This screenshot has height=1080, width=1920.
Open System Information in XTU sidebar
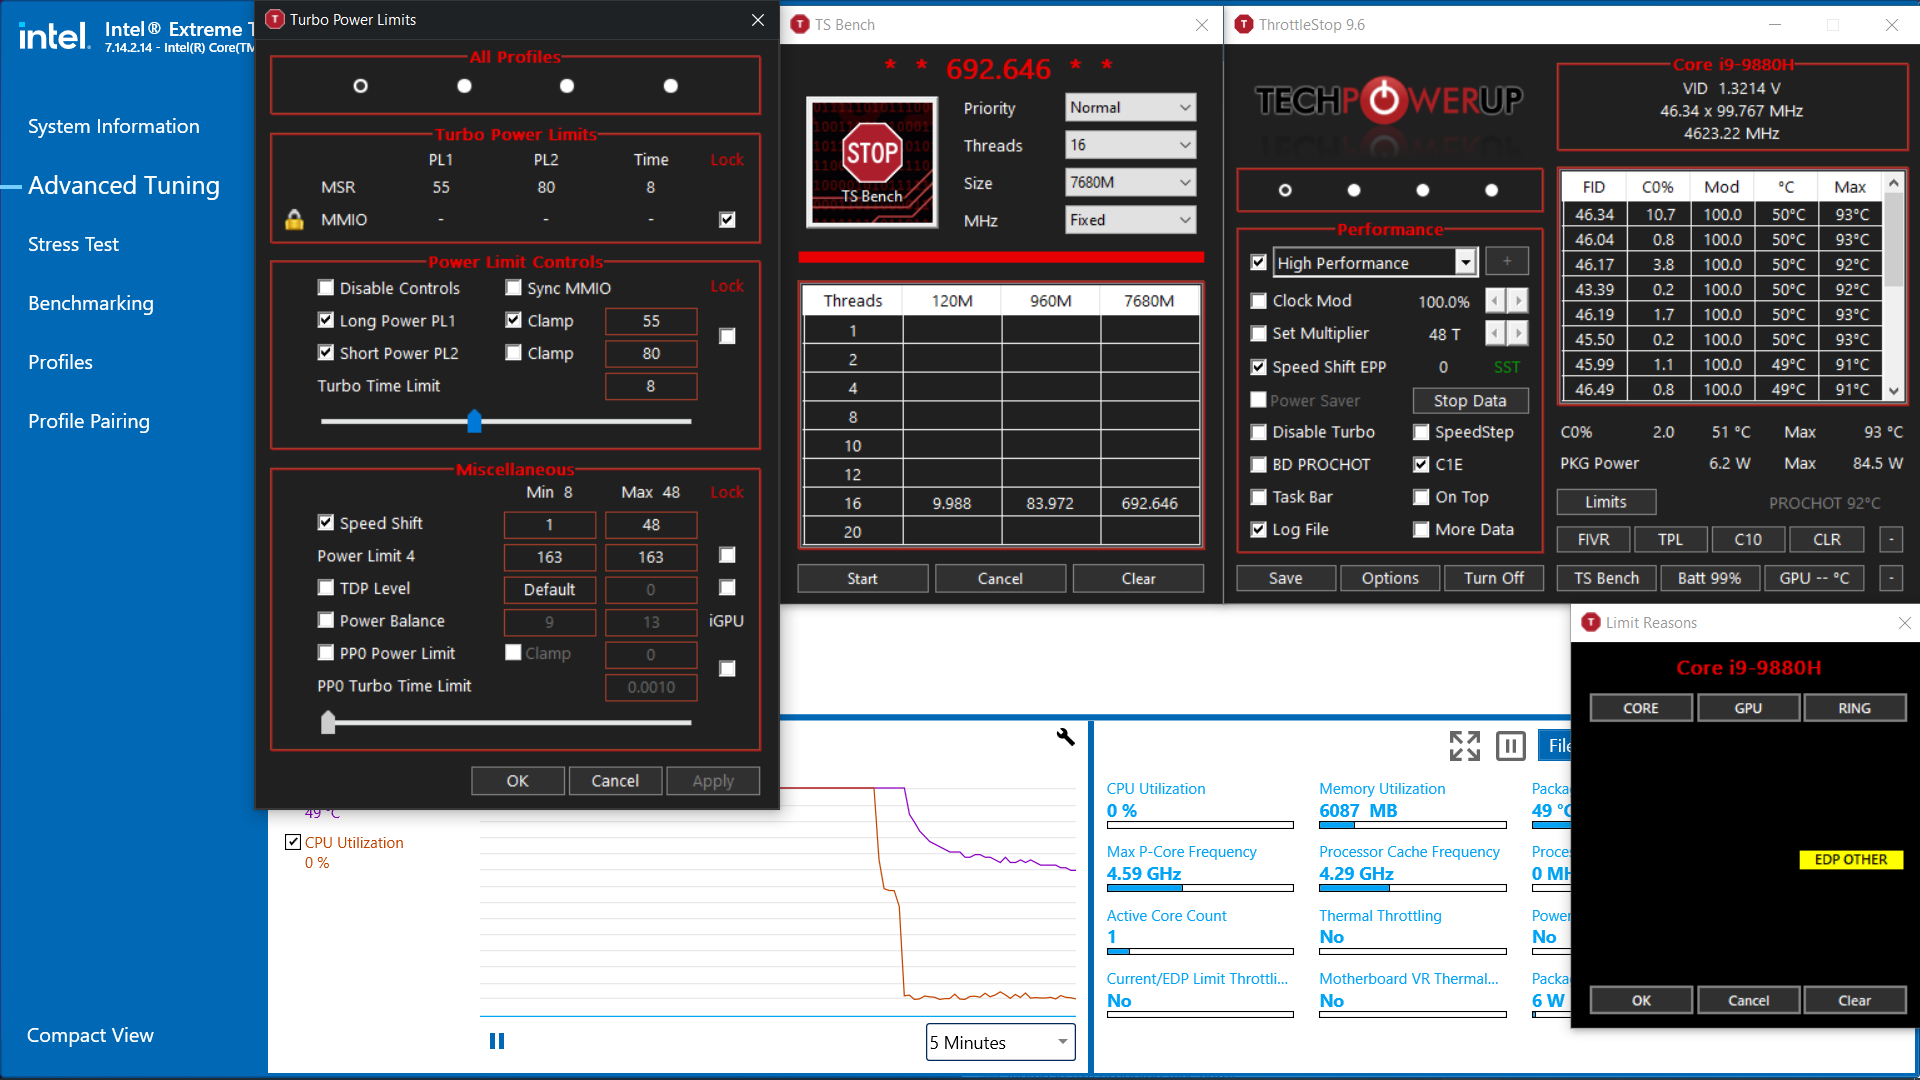(x=113, y=126)
